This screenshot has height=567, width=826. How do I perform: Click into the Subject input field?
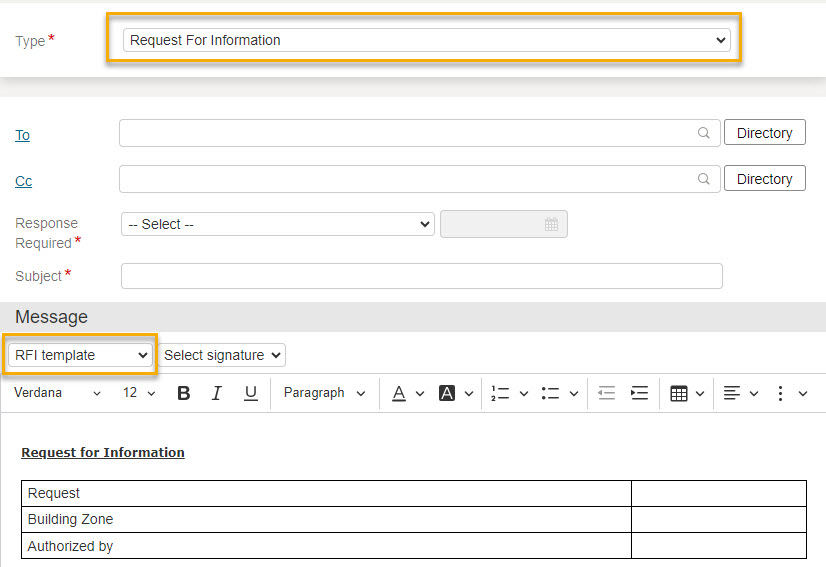[x=421, y=276]
